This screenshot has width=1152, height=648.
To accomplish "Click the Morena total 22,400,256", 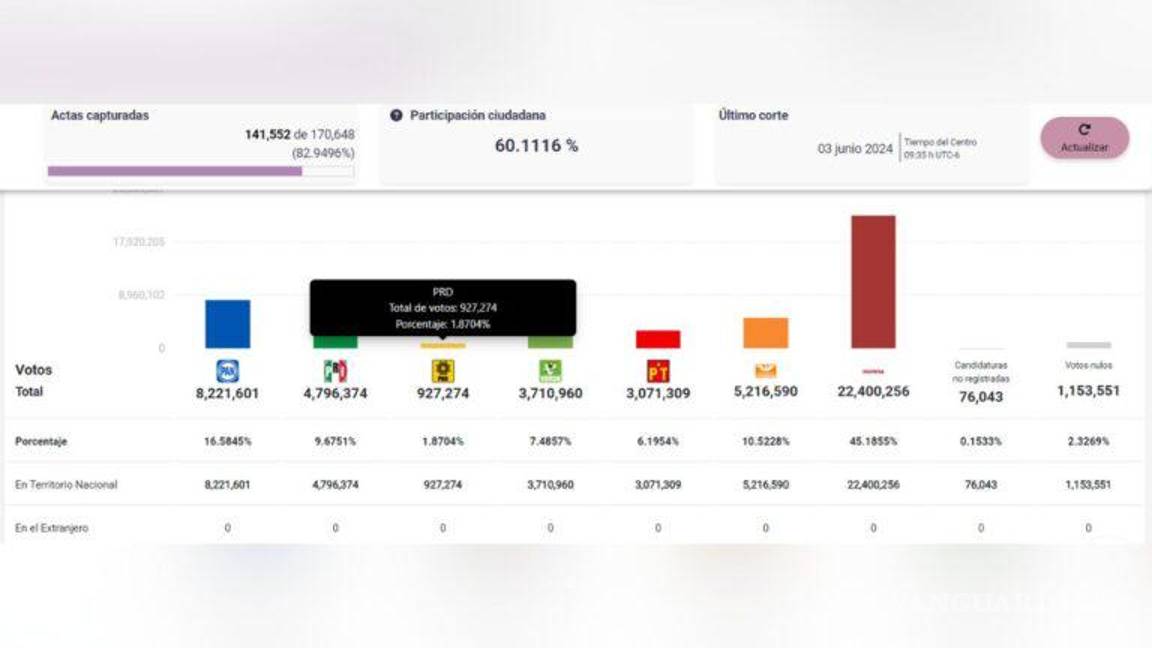I will point(873,392).
